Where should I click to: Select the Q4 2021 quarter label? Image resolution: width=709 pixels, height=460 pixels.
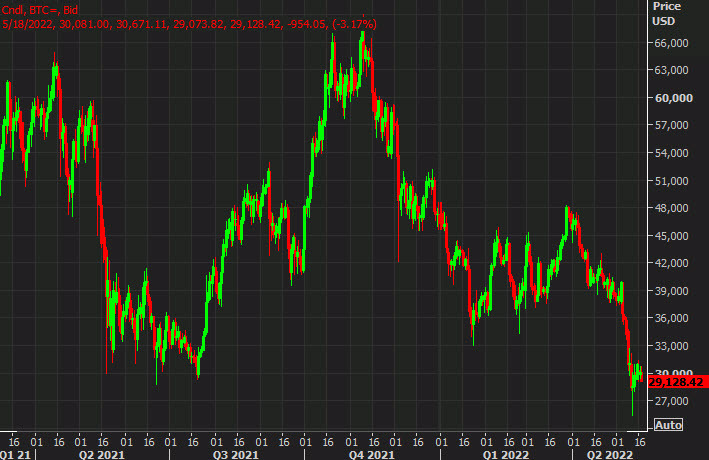(368, 453)
